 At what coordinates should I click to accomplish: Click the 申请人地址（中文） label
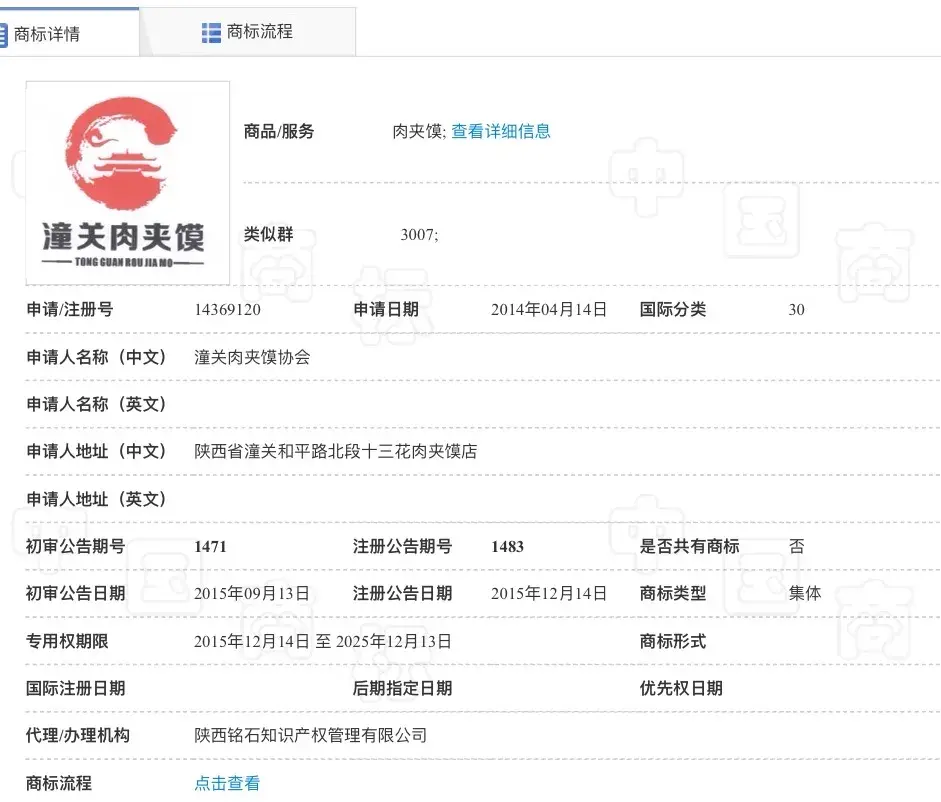pyautogui.click(x=97, y=451)
